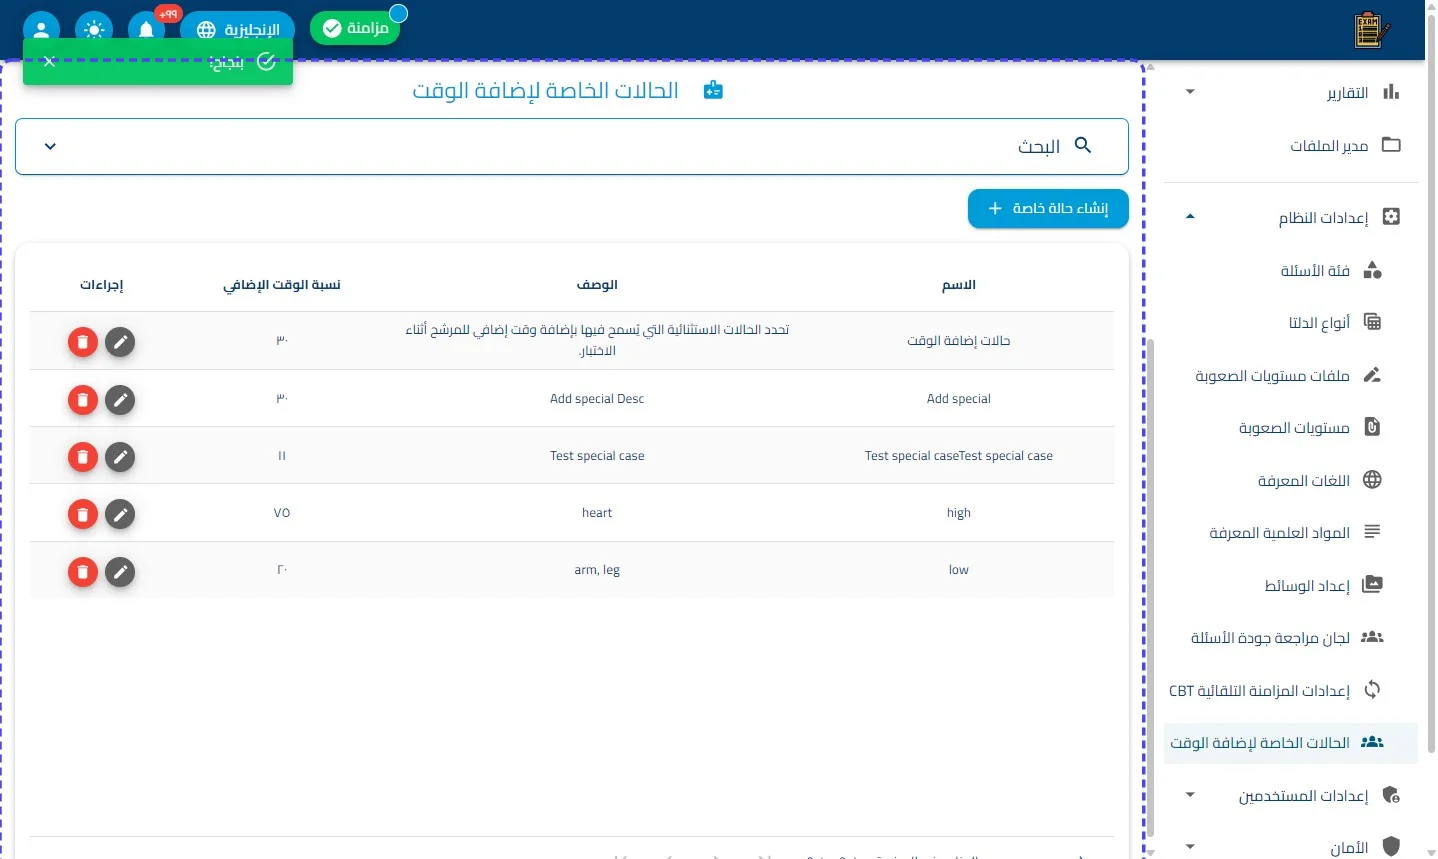Viewport: 1438px width, 859px height.
Task: Click the exam clipboard logo icon
Action: point(1371,30)
